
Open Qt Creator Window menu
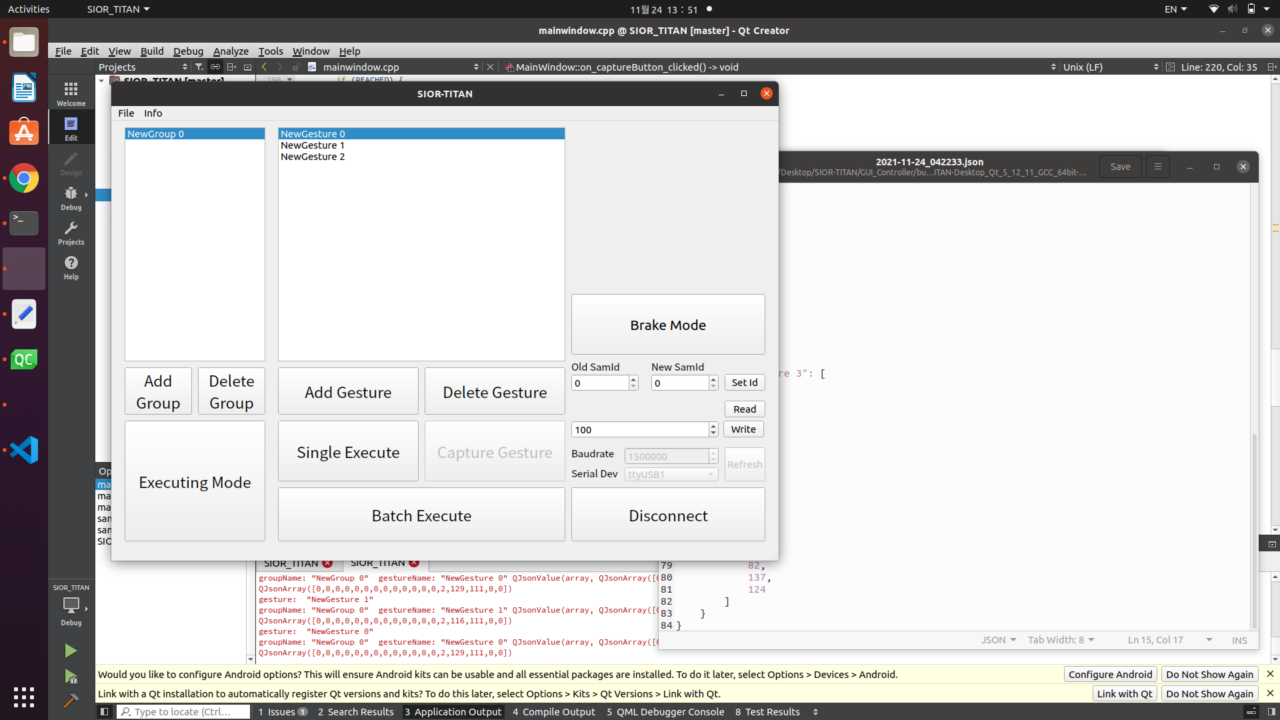click(311, 51)
